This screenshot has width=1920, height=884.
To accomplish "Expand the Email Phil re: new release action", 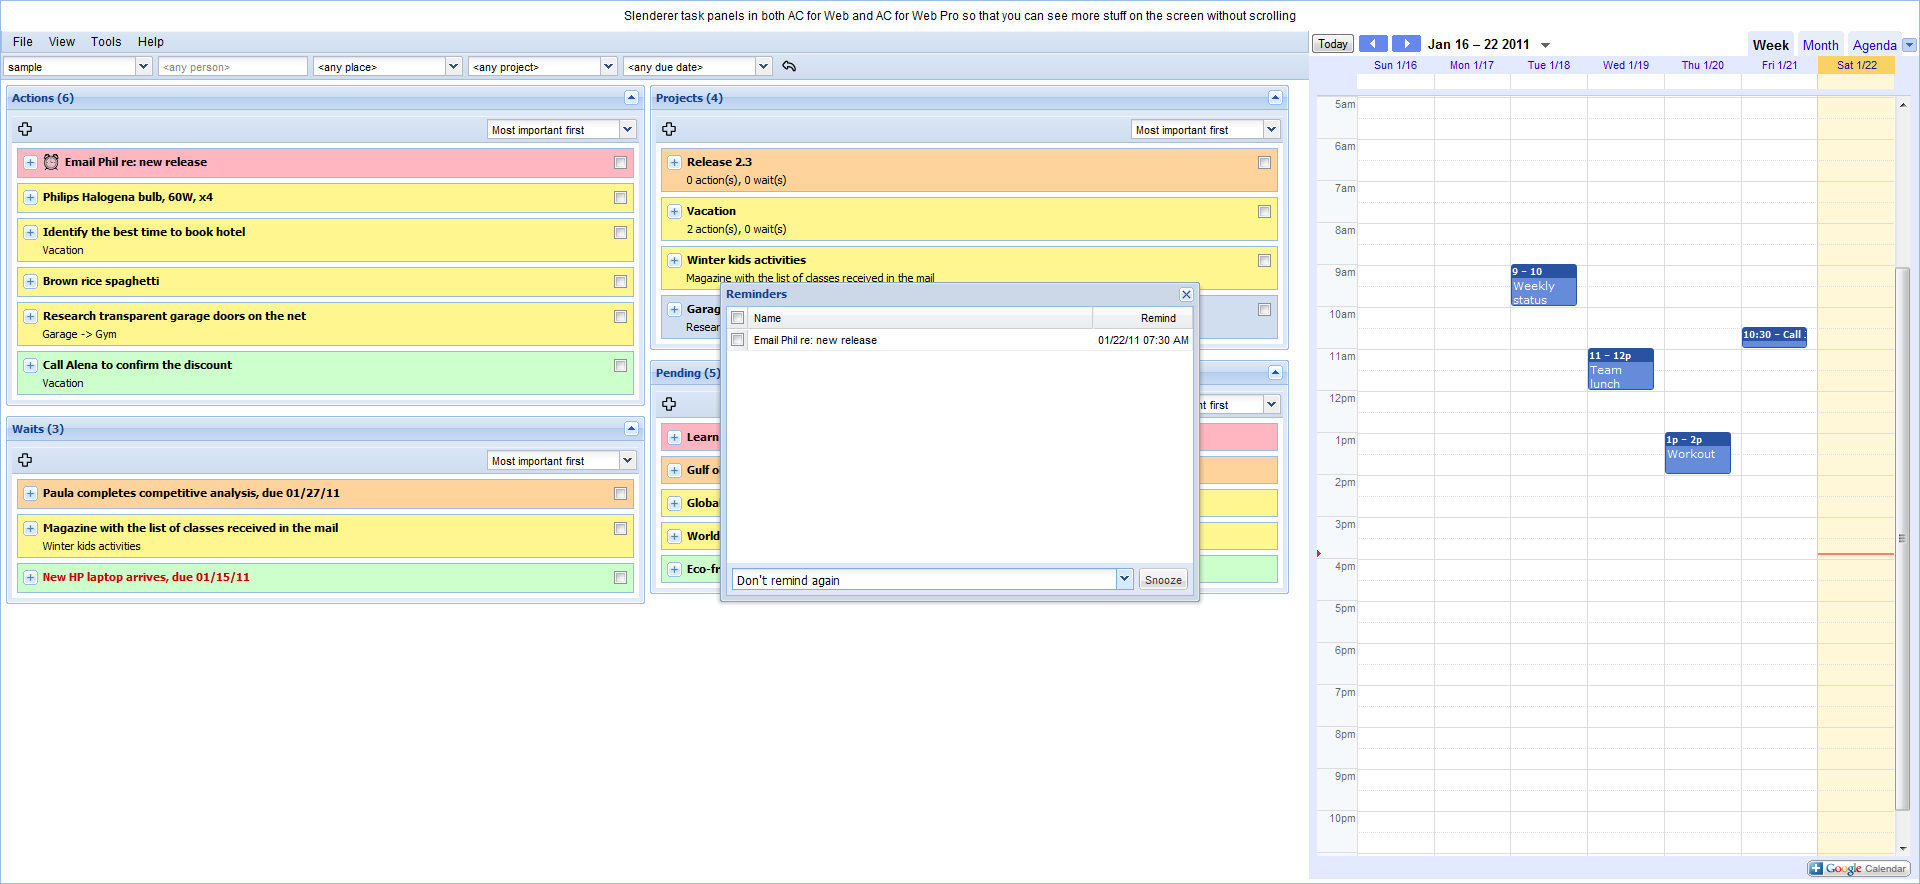I will pos(30,162).
